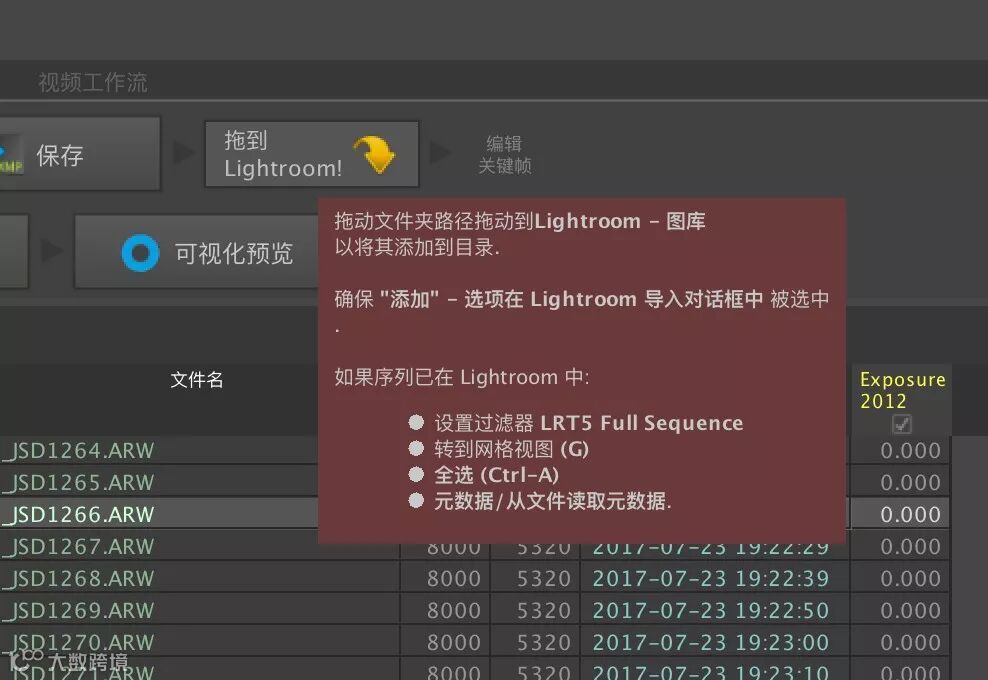Viewport: 988px width, 680px height.
Task: Click exposure value for _JSD1265.ARW
Action: point(910,483)
